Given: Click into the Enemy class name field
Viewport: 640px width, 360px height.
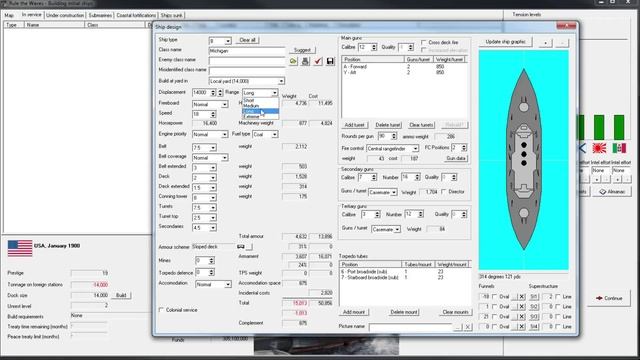Looking at the screenshot, I should [x=247, y=60].
